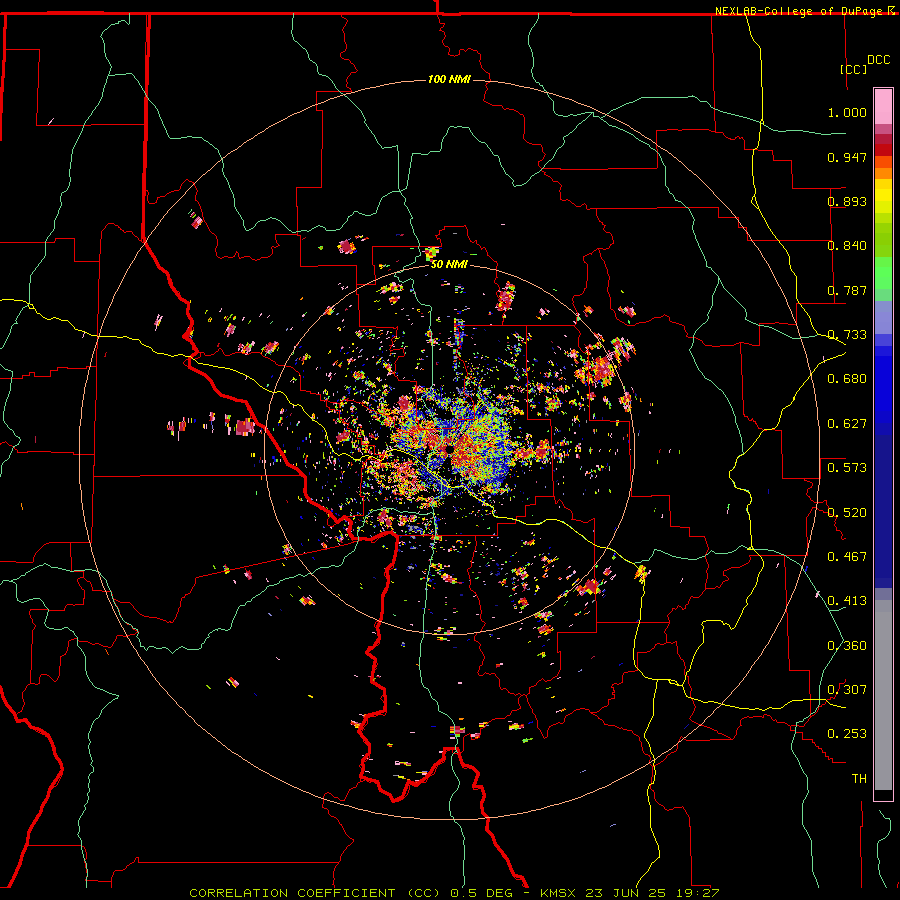Click the 50 NMI range ring label

(449, 265)
